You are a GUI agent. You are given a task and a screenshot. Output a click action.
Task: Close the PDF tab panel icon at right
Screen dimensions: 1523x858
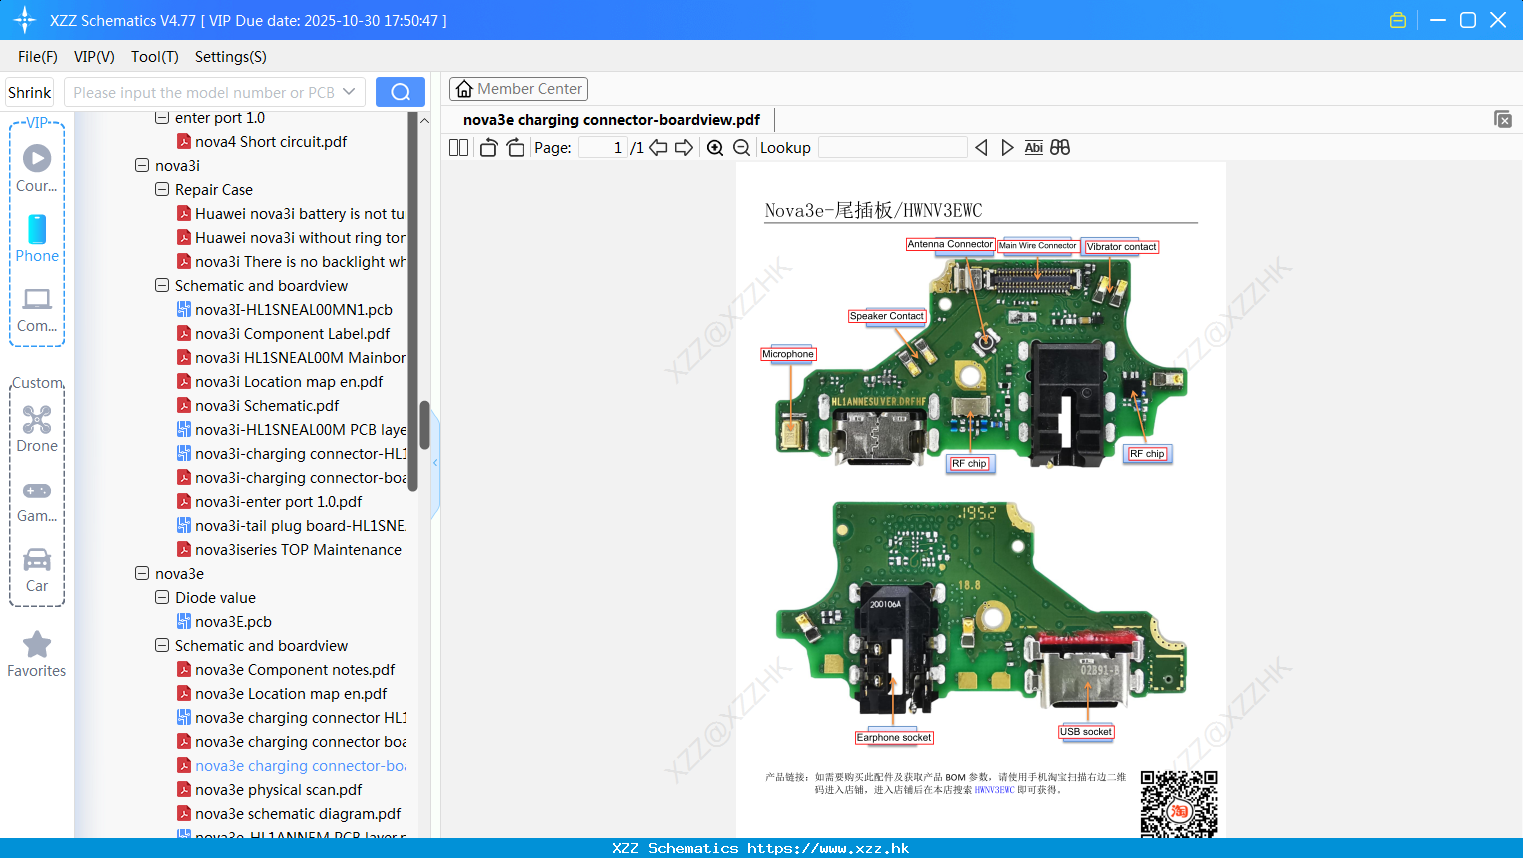click(x=1502, y=119)
